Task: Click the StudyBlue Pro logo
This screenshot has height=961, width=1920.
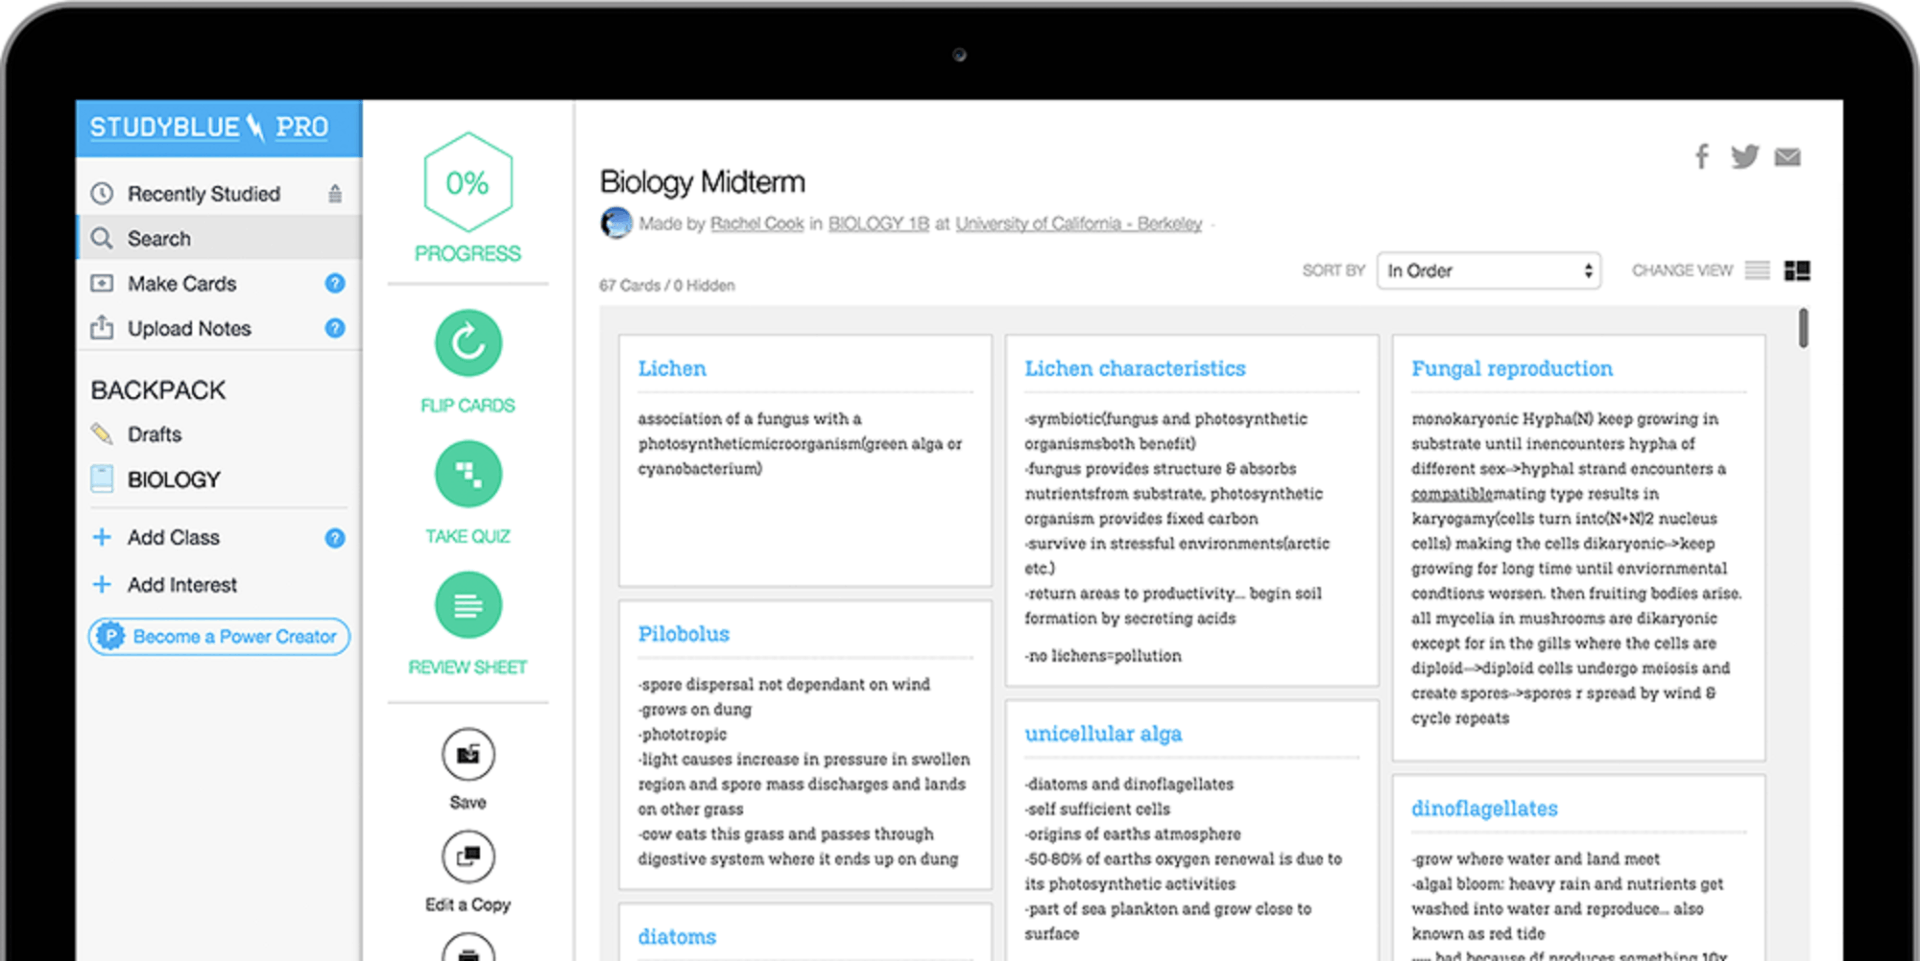Action: tap(209, 127)
